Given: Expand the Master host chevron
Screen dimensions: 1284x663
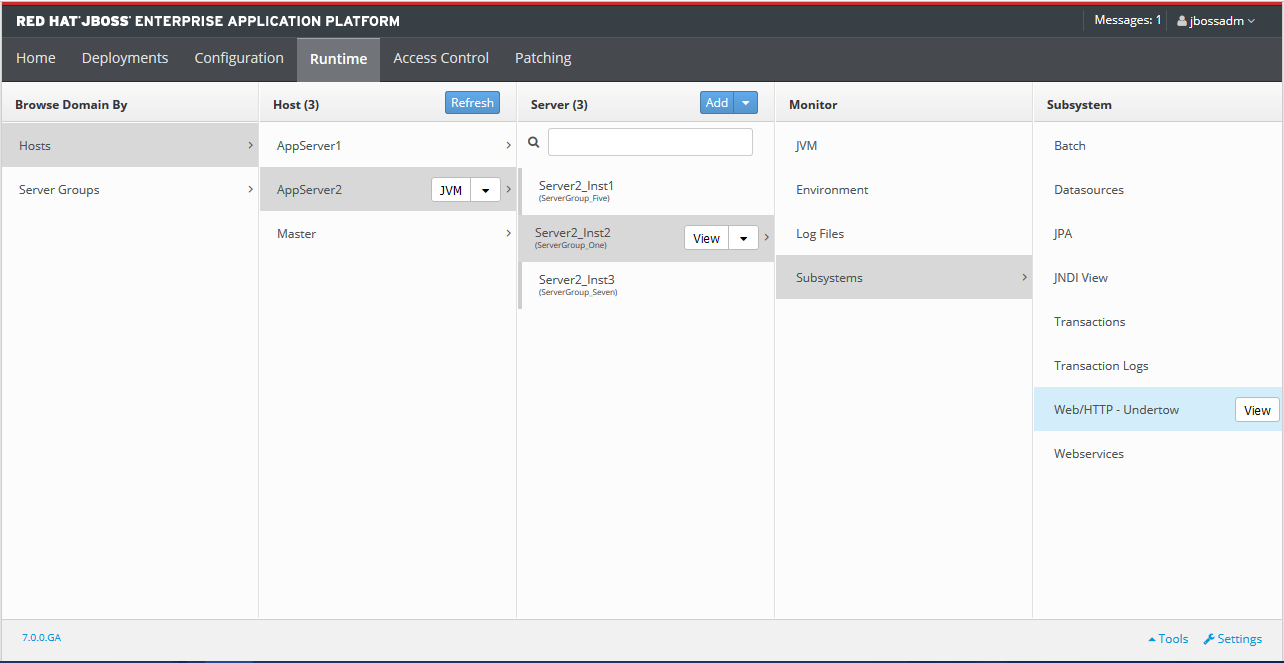Looking at the screenshot, I should tap(508, 234).
